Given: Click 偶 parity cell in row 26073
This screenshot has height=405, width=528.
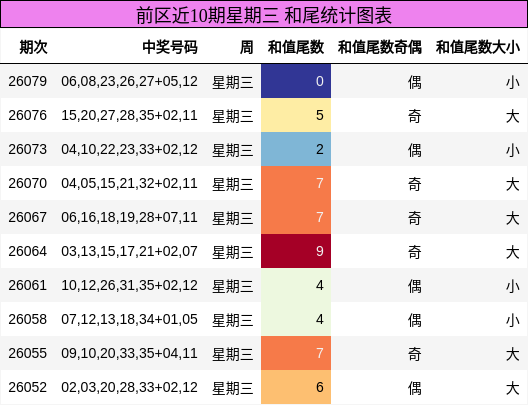Looking at the screenshot, I should coord(415,150).
